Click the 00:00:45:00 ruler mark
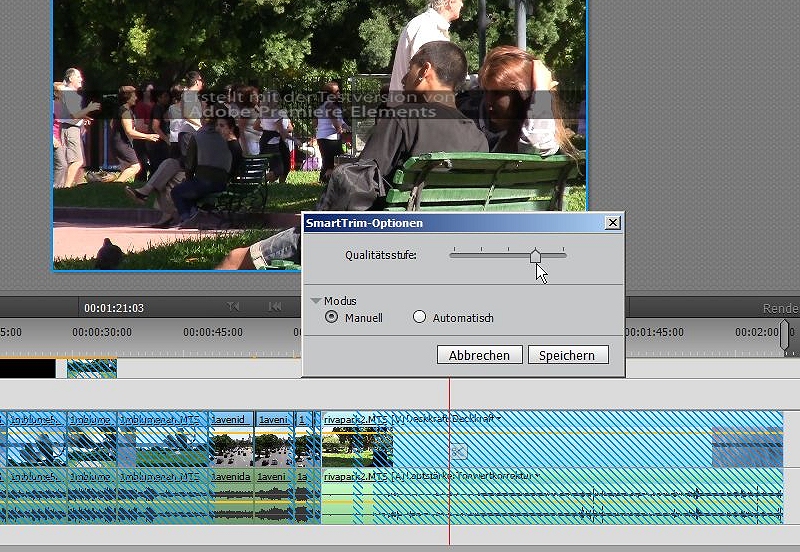The width and height of the screenshot is (800, 552). [213, 332]
